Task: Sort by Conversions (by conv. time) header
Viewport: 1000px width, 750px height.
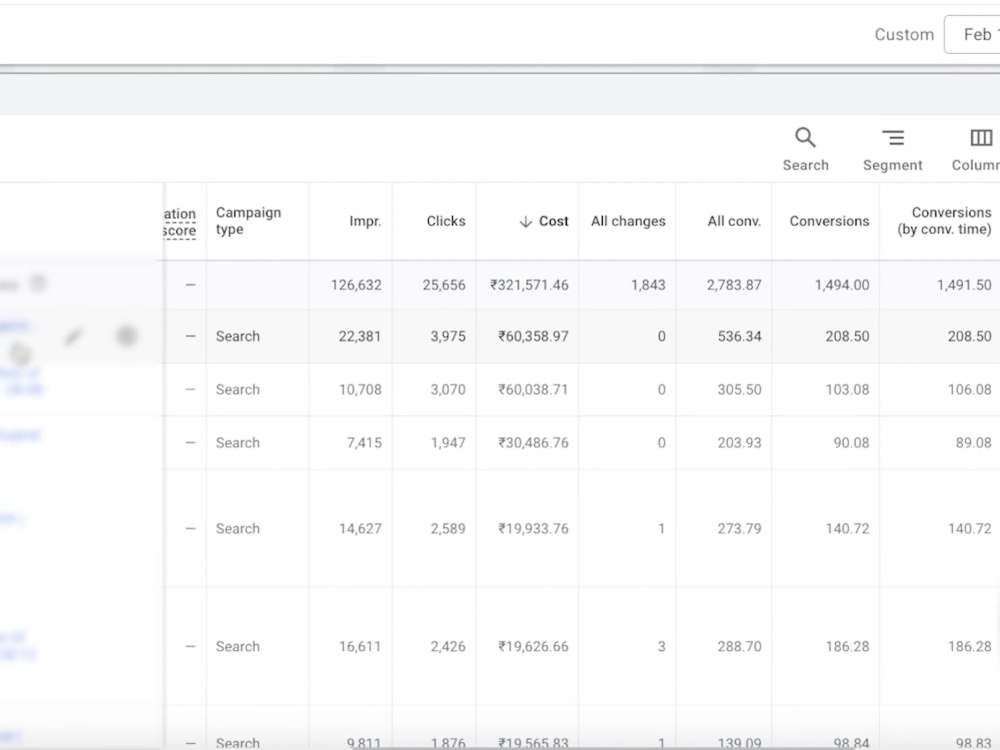Action: [x=944, y=221]
